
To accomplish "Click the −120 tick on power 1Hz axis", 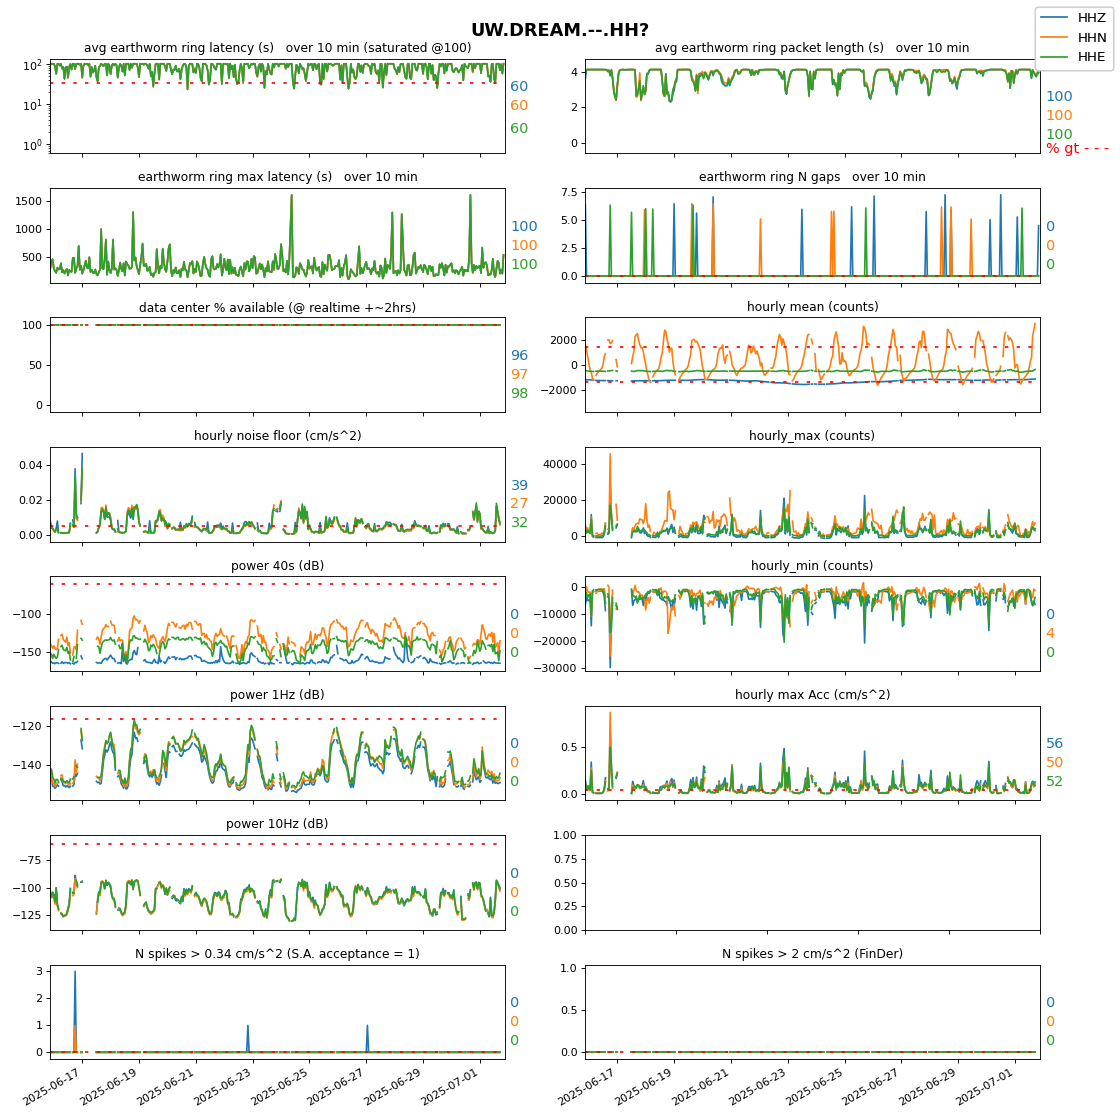I will (x=27, y=726).
